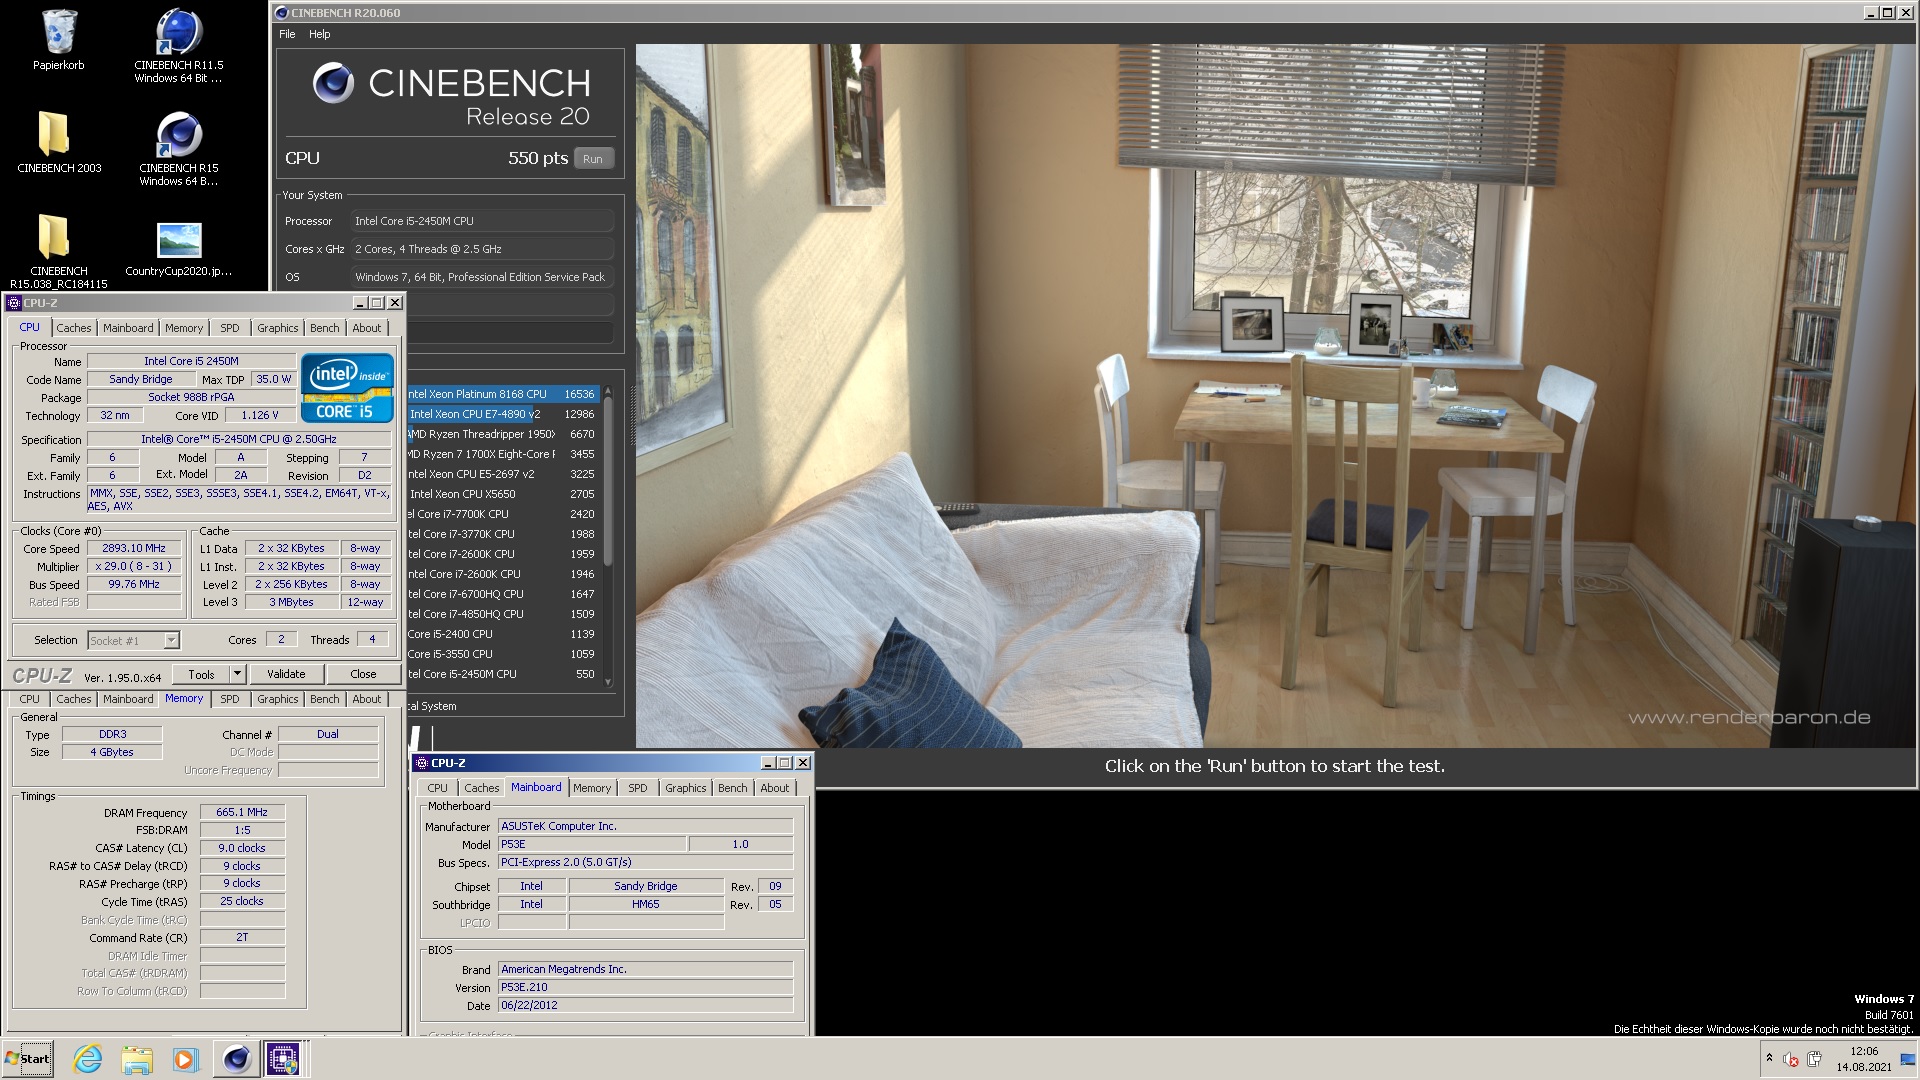Viewport: 1920px width, 1080px height.
Task: Open SPD tab in top CPU-Z window
Action: pos(230,328)
